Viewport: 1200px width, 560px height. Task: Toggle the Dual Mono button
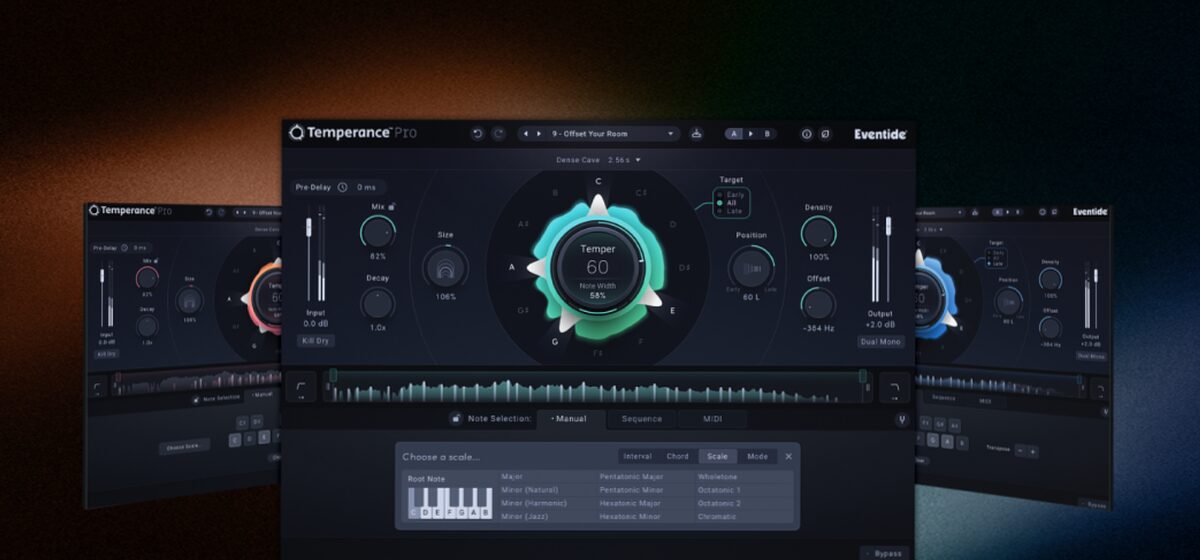(x=880, y=341)
